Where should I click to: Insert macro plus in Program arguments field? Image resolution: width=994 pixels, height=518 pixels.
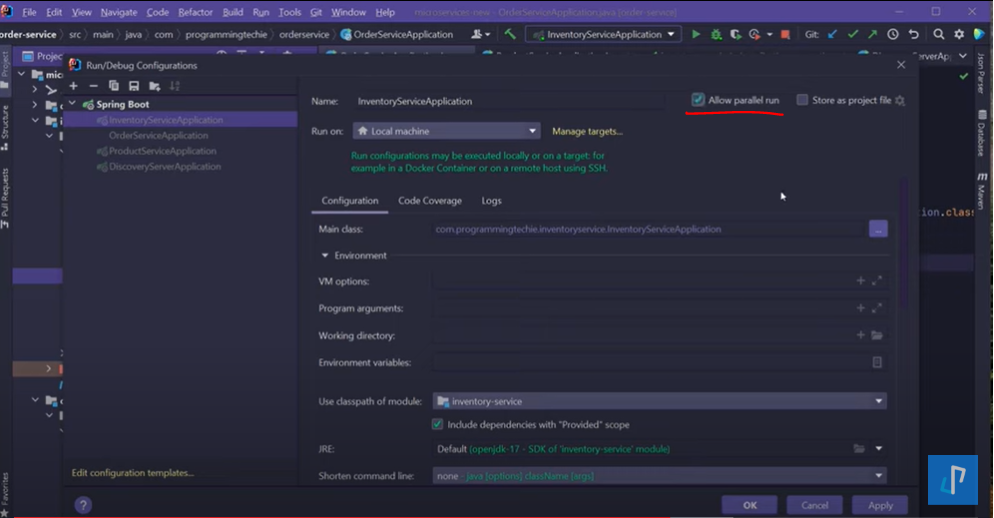pos(861,308)
